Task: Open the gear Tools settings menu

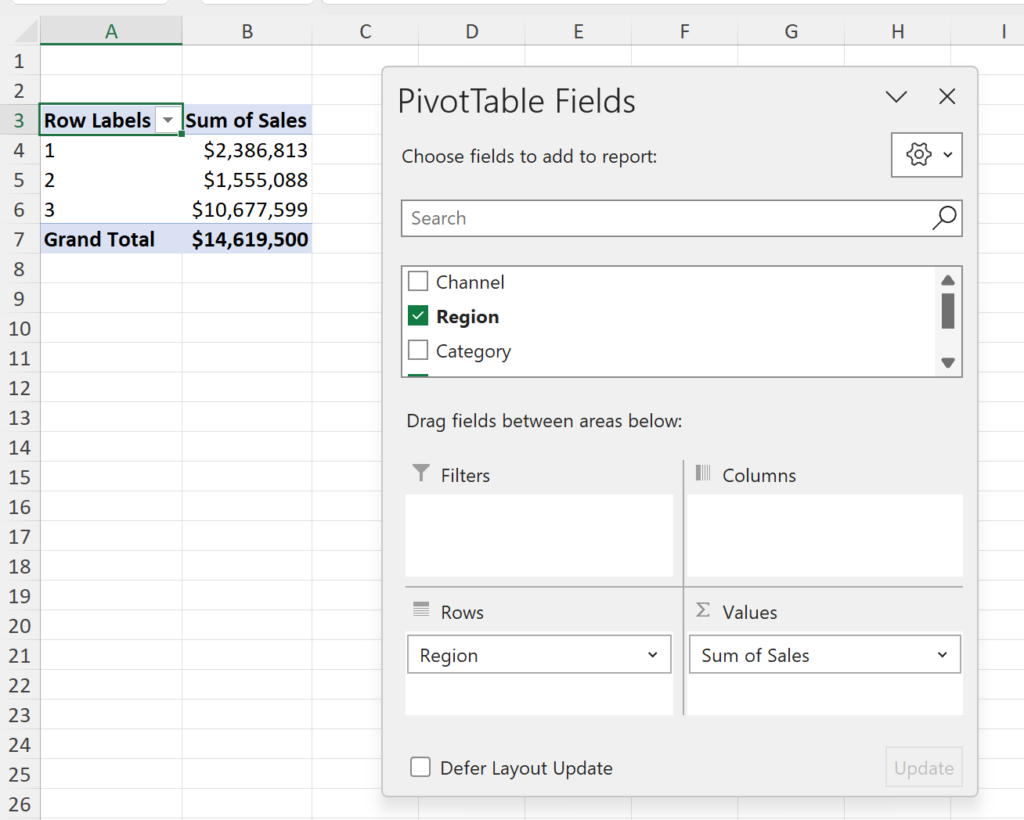Action: click(926, 155)
